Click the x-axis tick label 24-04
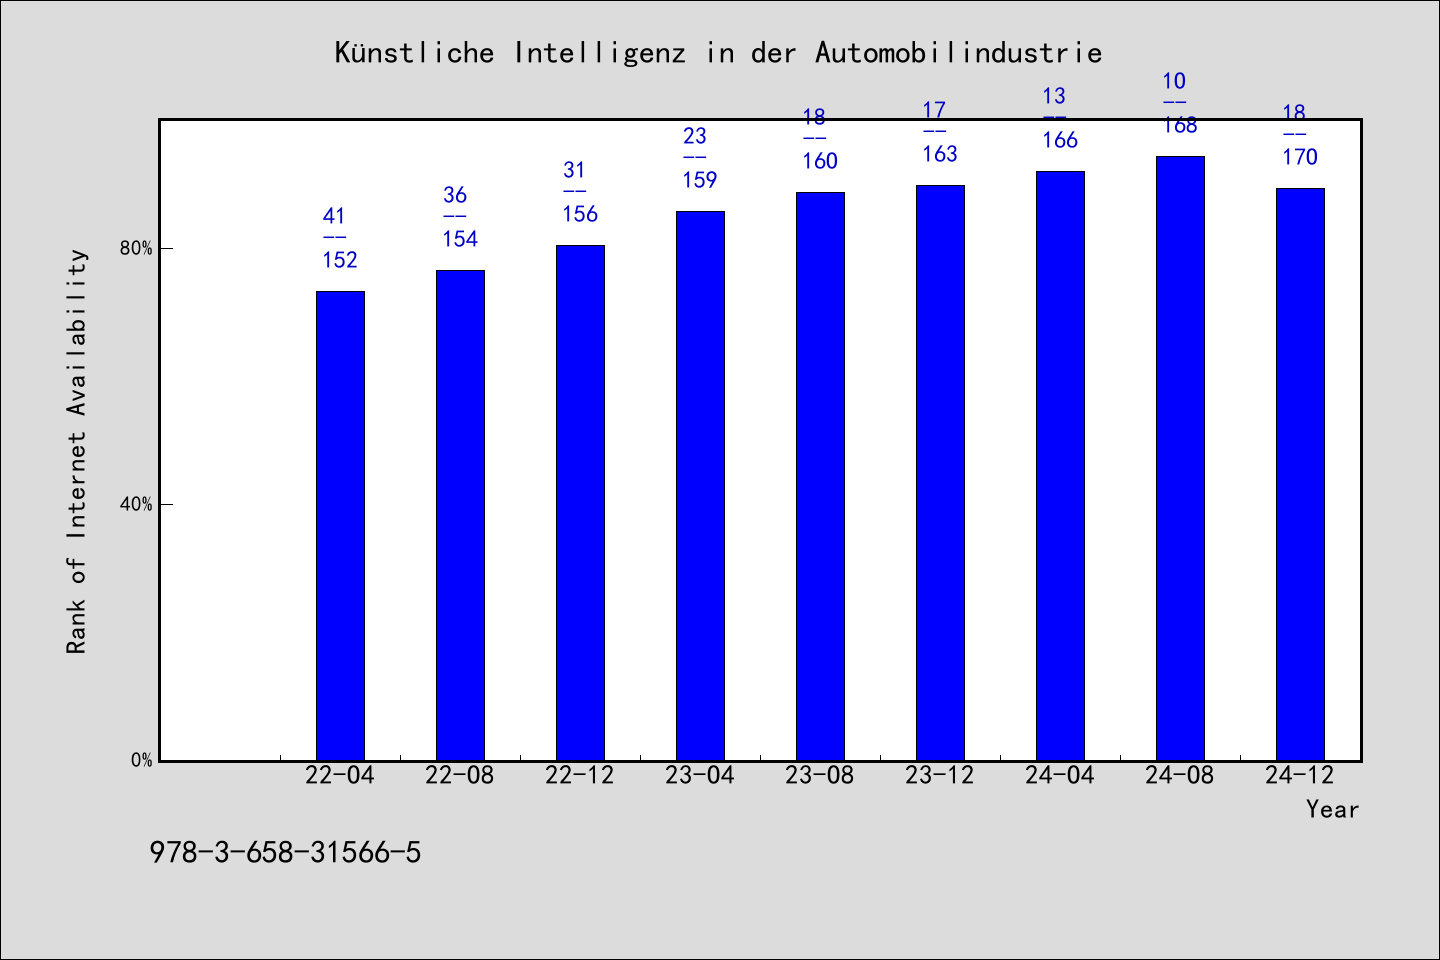 pos(1060,775)
